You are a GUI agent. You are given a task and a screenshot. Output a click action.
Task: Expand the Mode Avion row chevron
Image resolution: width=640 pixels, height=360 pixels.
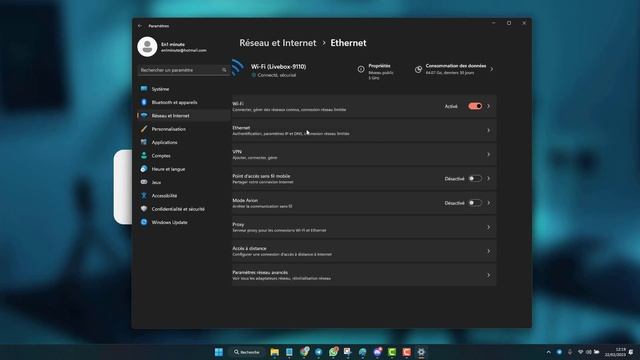coord(489,203)
